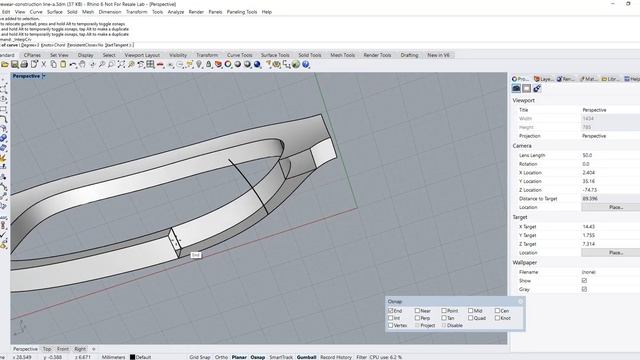Click the padlock lock objects icon
The height and width of the screenshot is (360, 640).
[x=209, y=64]
